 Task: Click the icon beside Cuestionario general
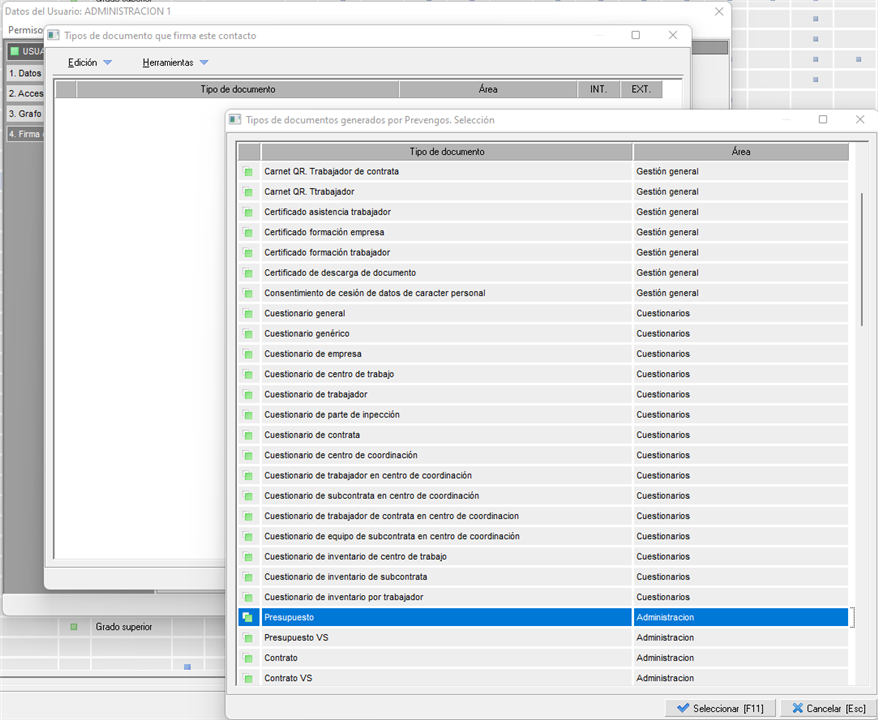(x=248, y=314)
